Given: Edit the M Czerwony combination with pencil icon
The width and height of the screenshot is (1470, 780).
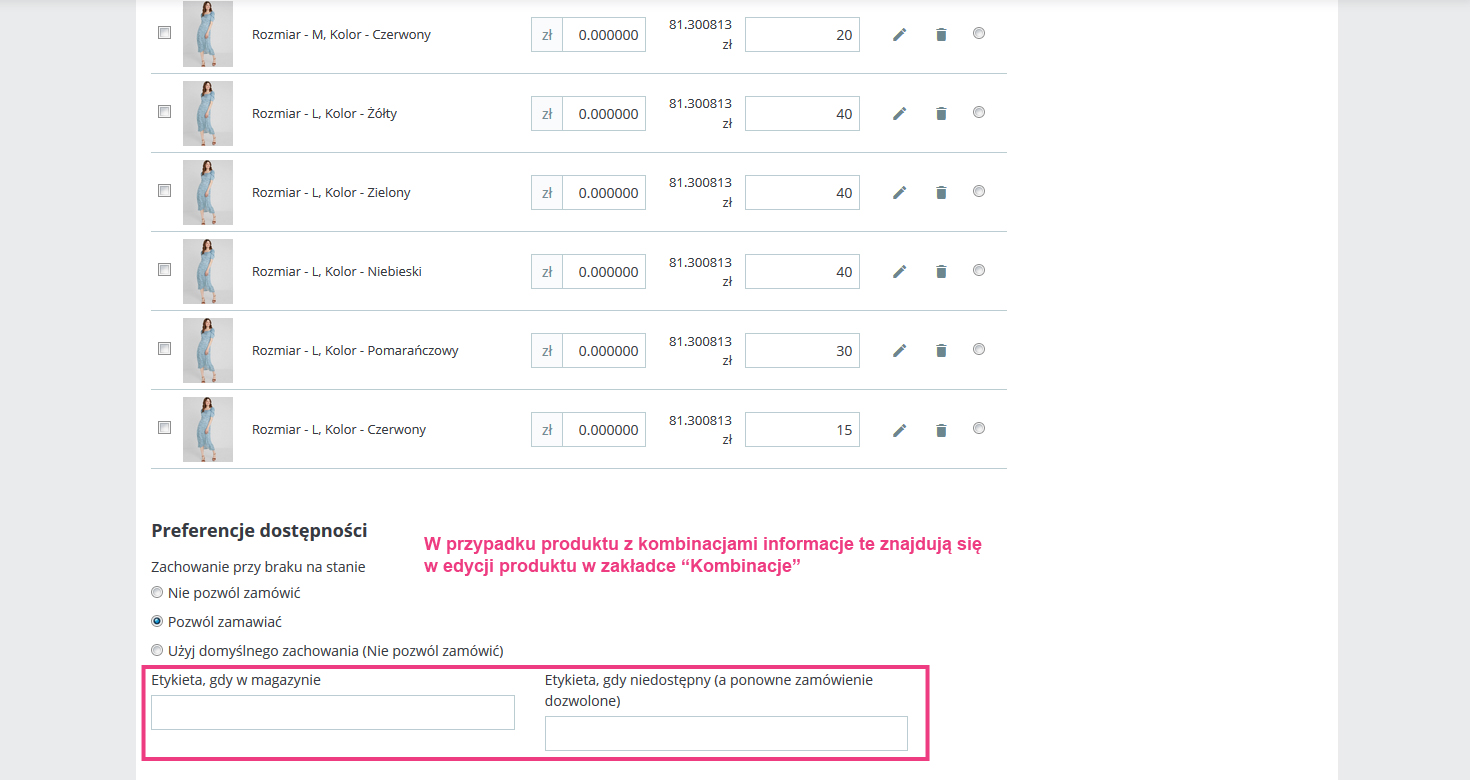Looking at the screenshot, I should 899,35.
